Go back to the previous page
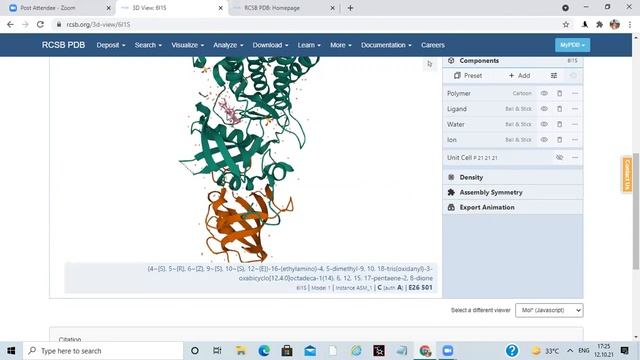Image resolution: width=640 pixels, height=360 pixels. pos(10,24)
